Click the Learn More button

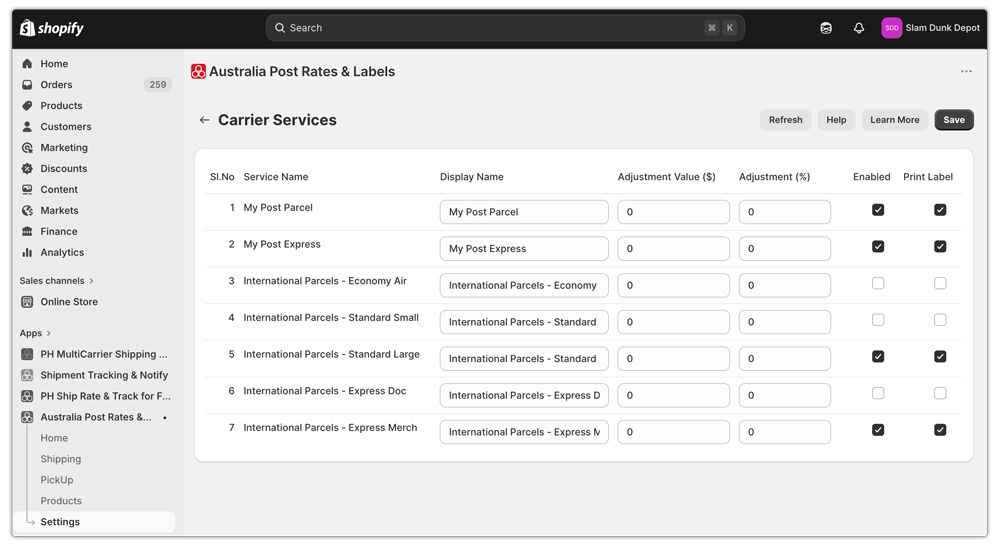(895, 120)
